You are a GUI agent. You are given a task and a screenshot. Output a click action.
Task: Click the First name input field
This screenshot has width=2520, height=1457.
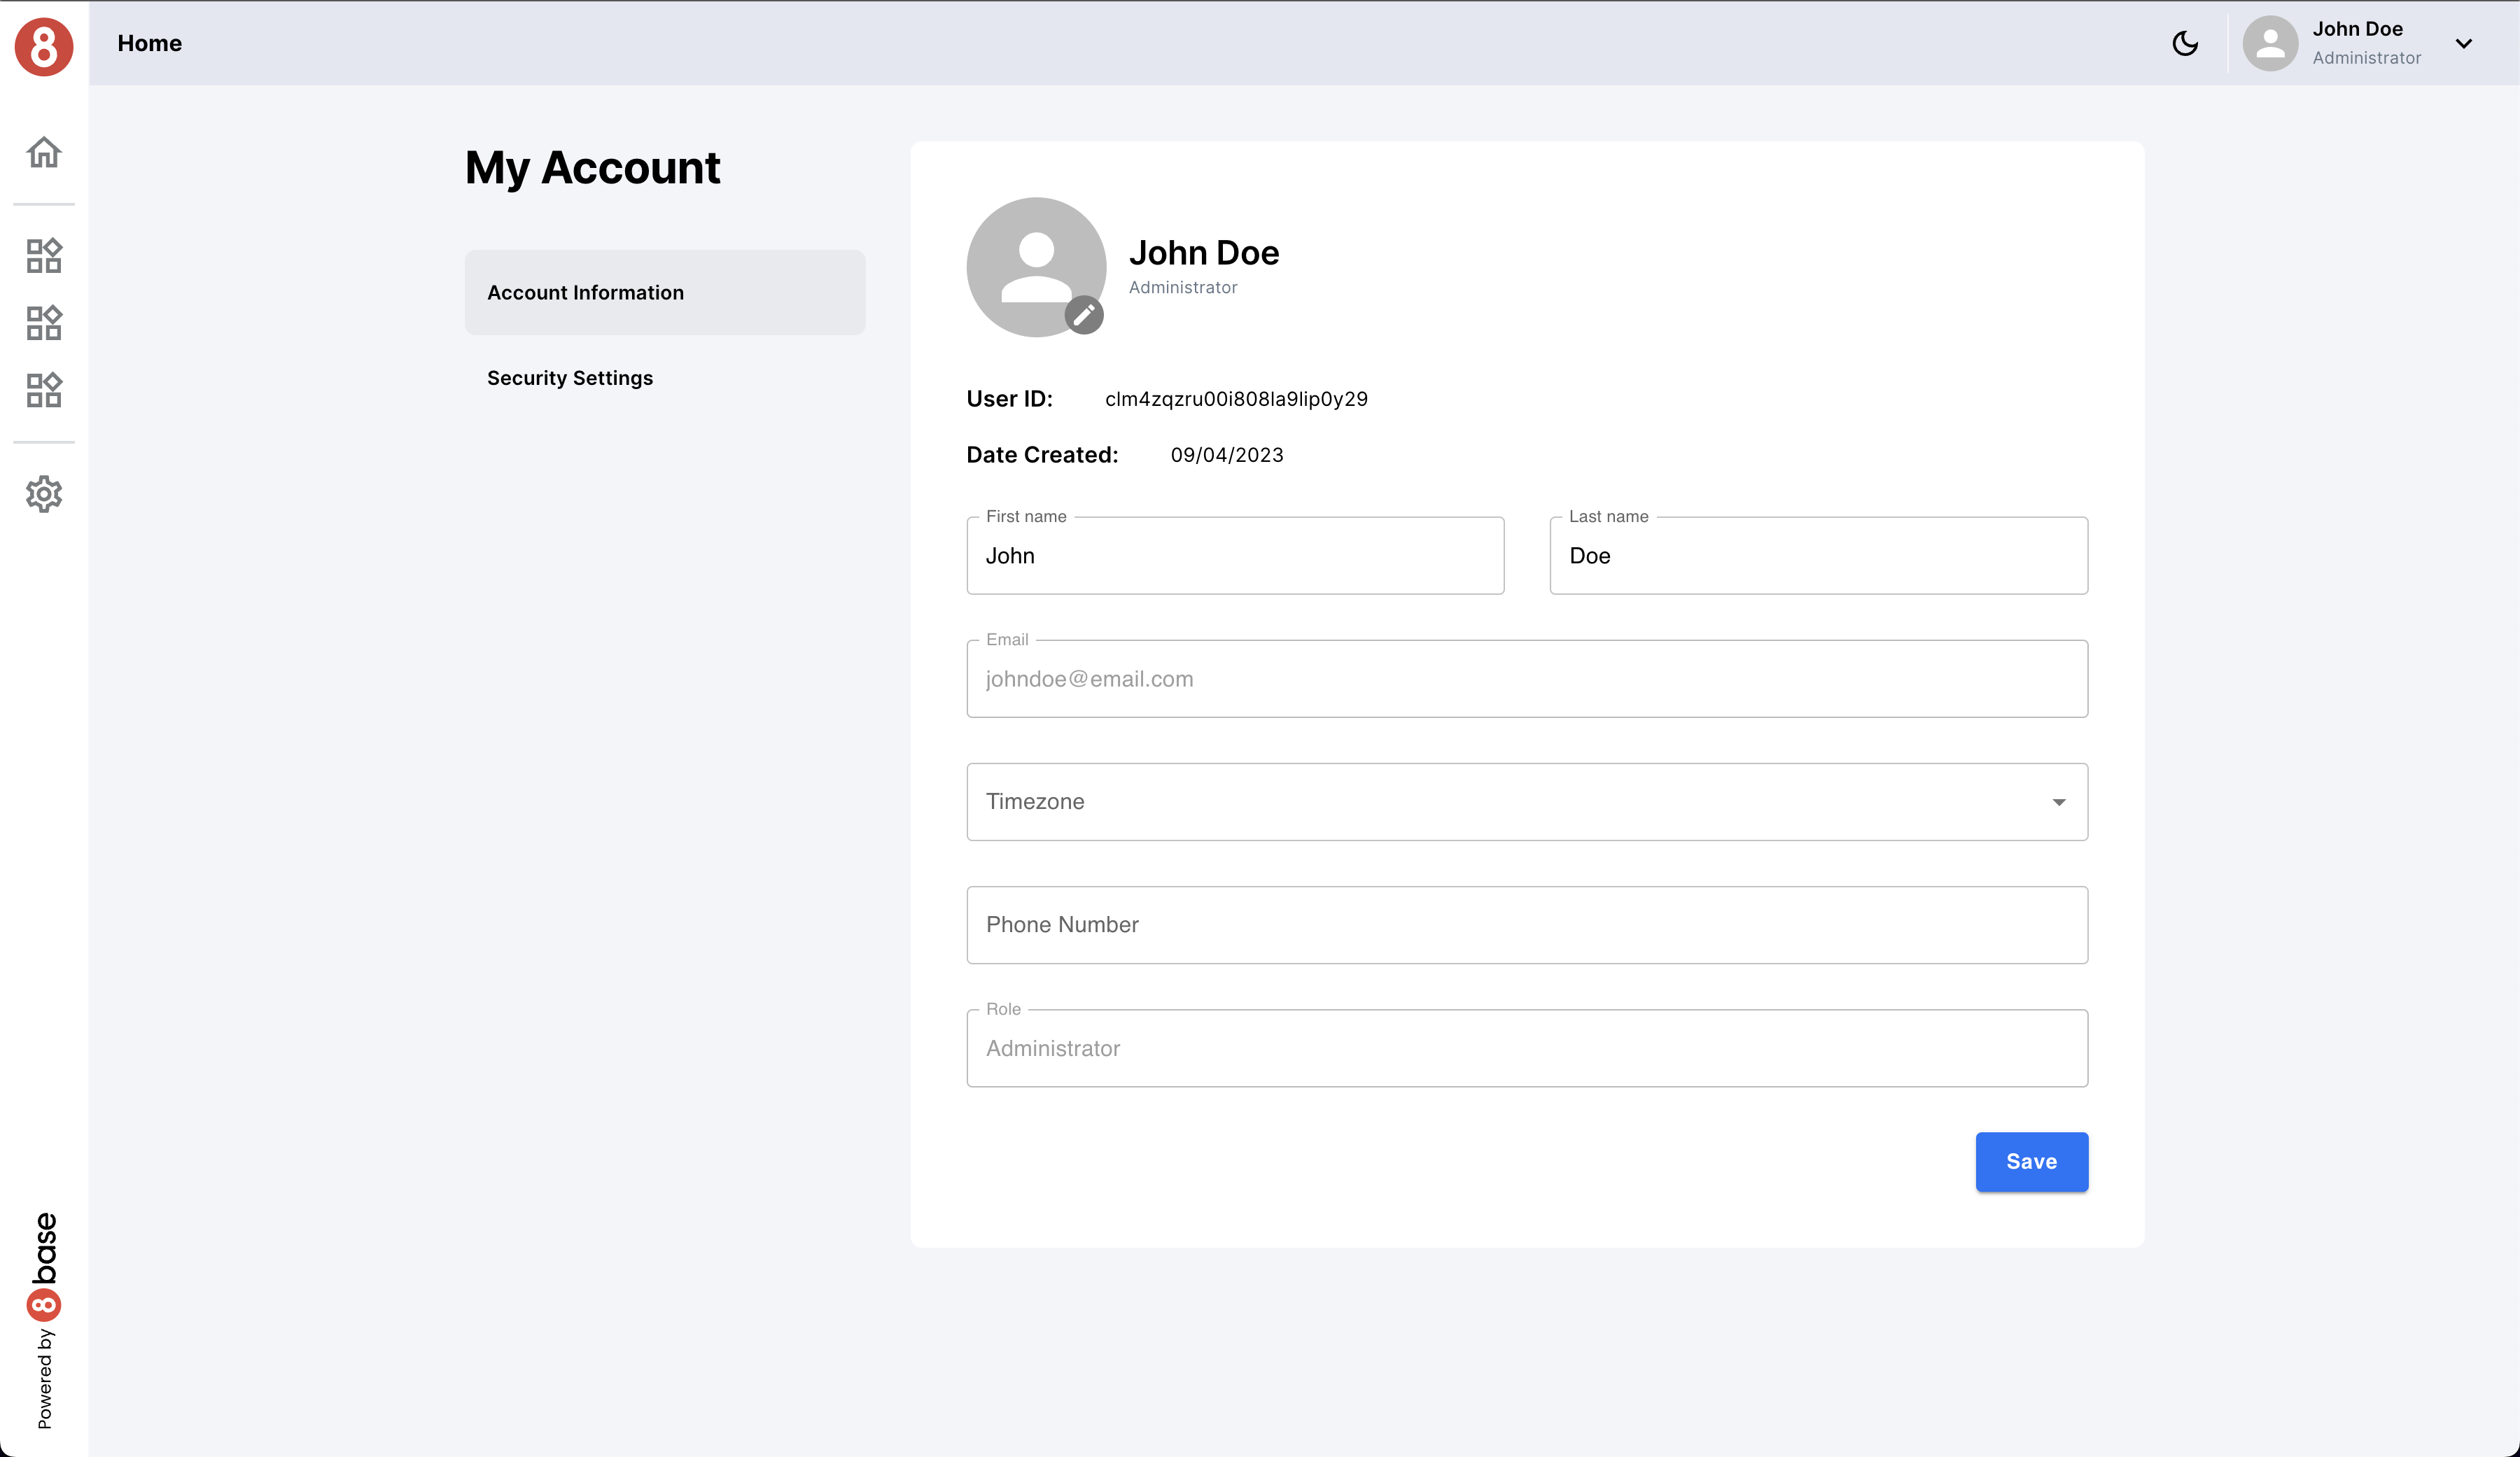[x=1235, y=556]
